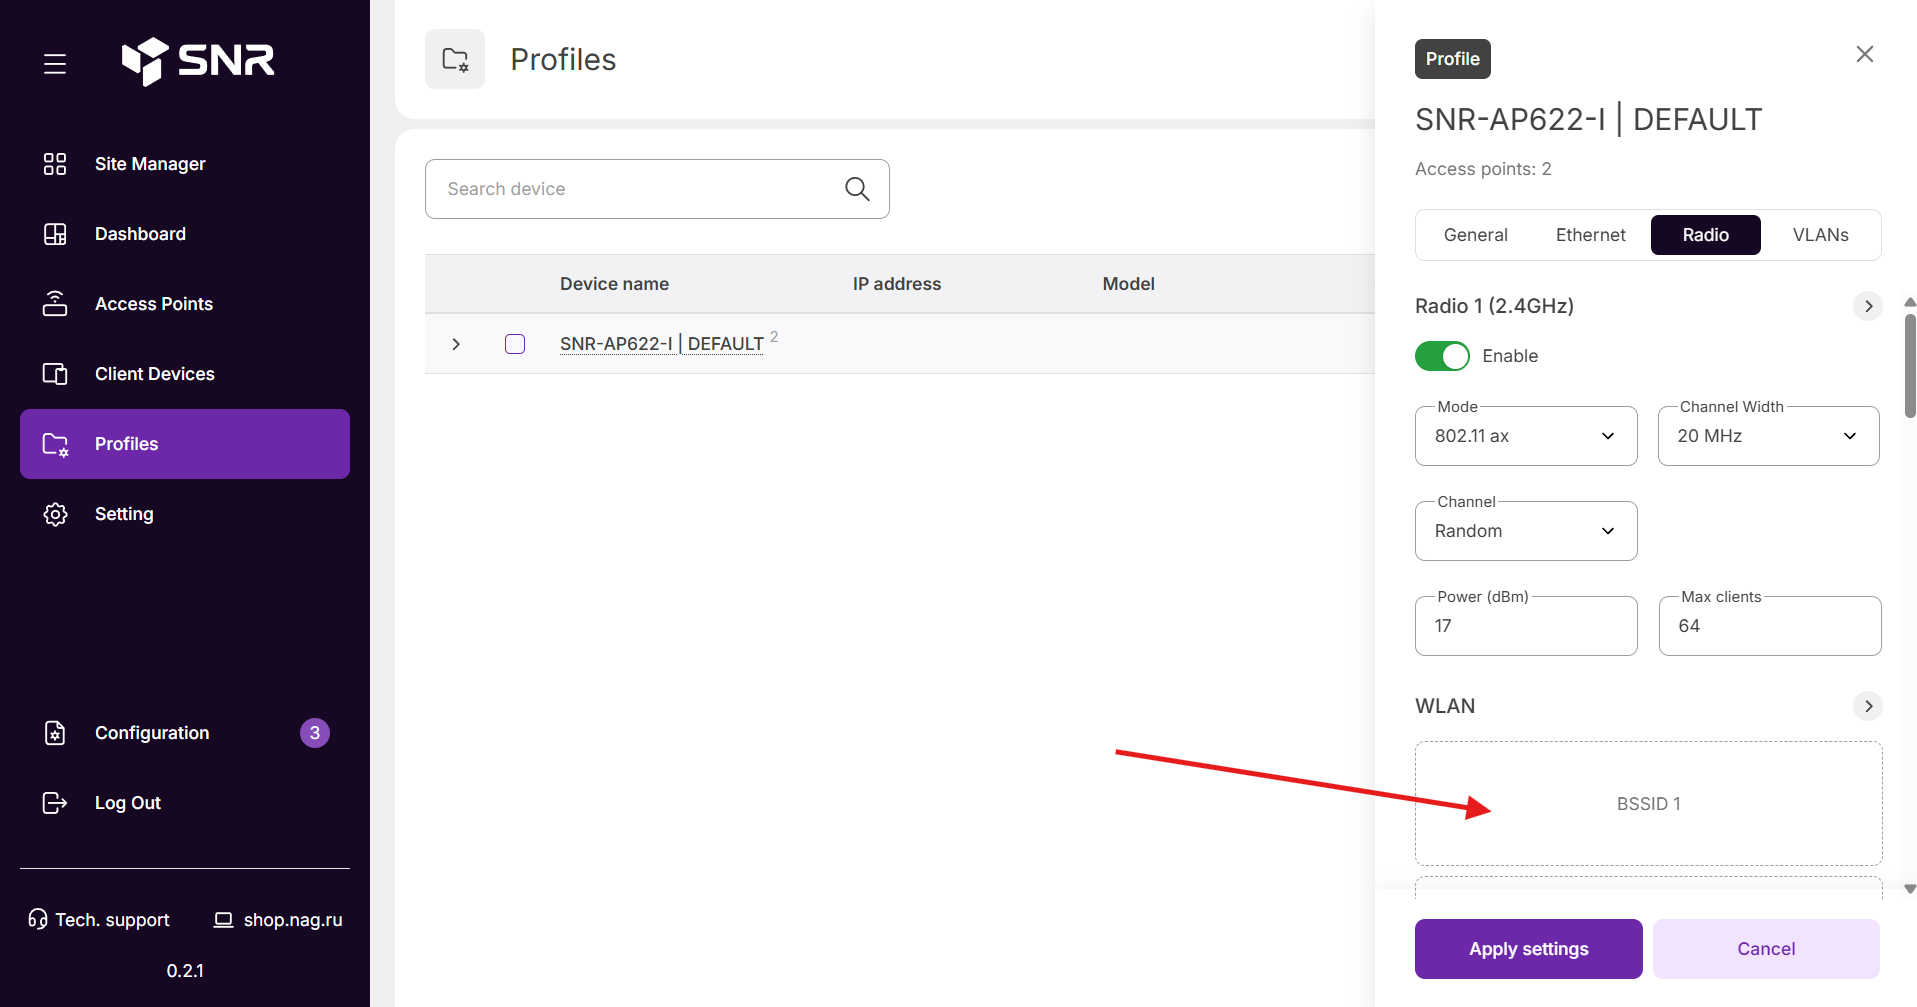Click the Client Devices icon
This screenshot has height=1007, width=1917.
[x=55, y=374]
